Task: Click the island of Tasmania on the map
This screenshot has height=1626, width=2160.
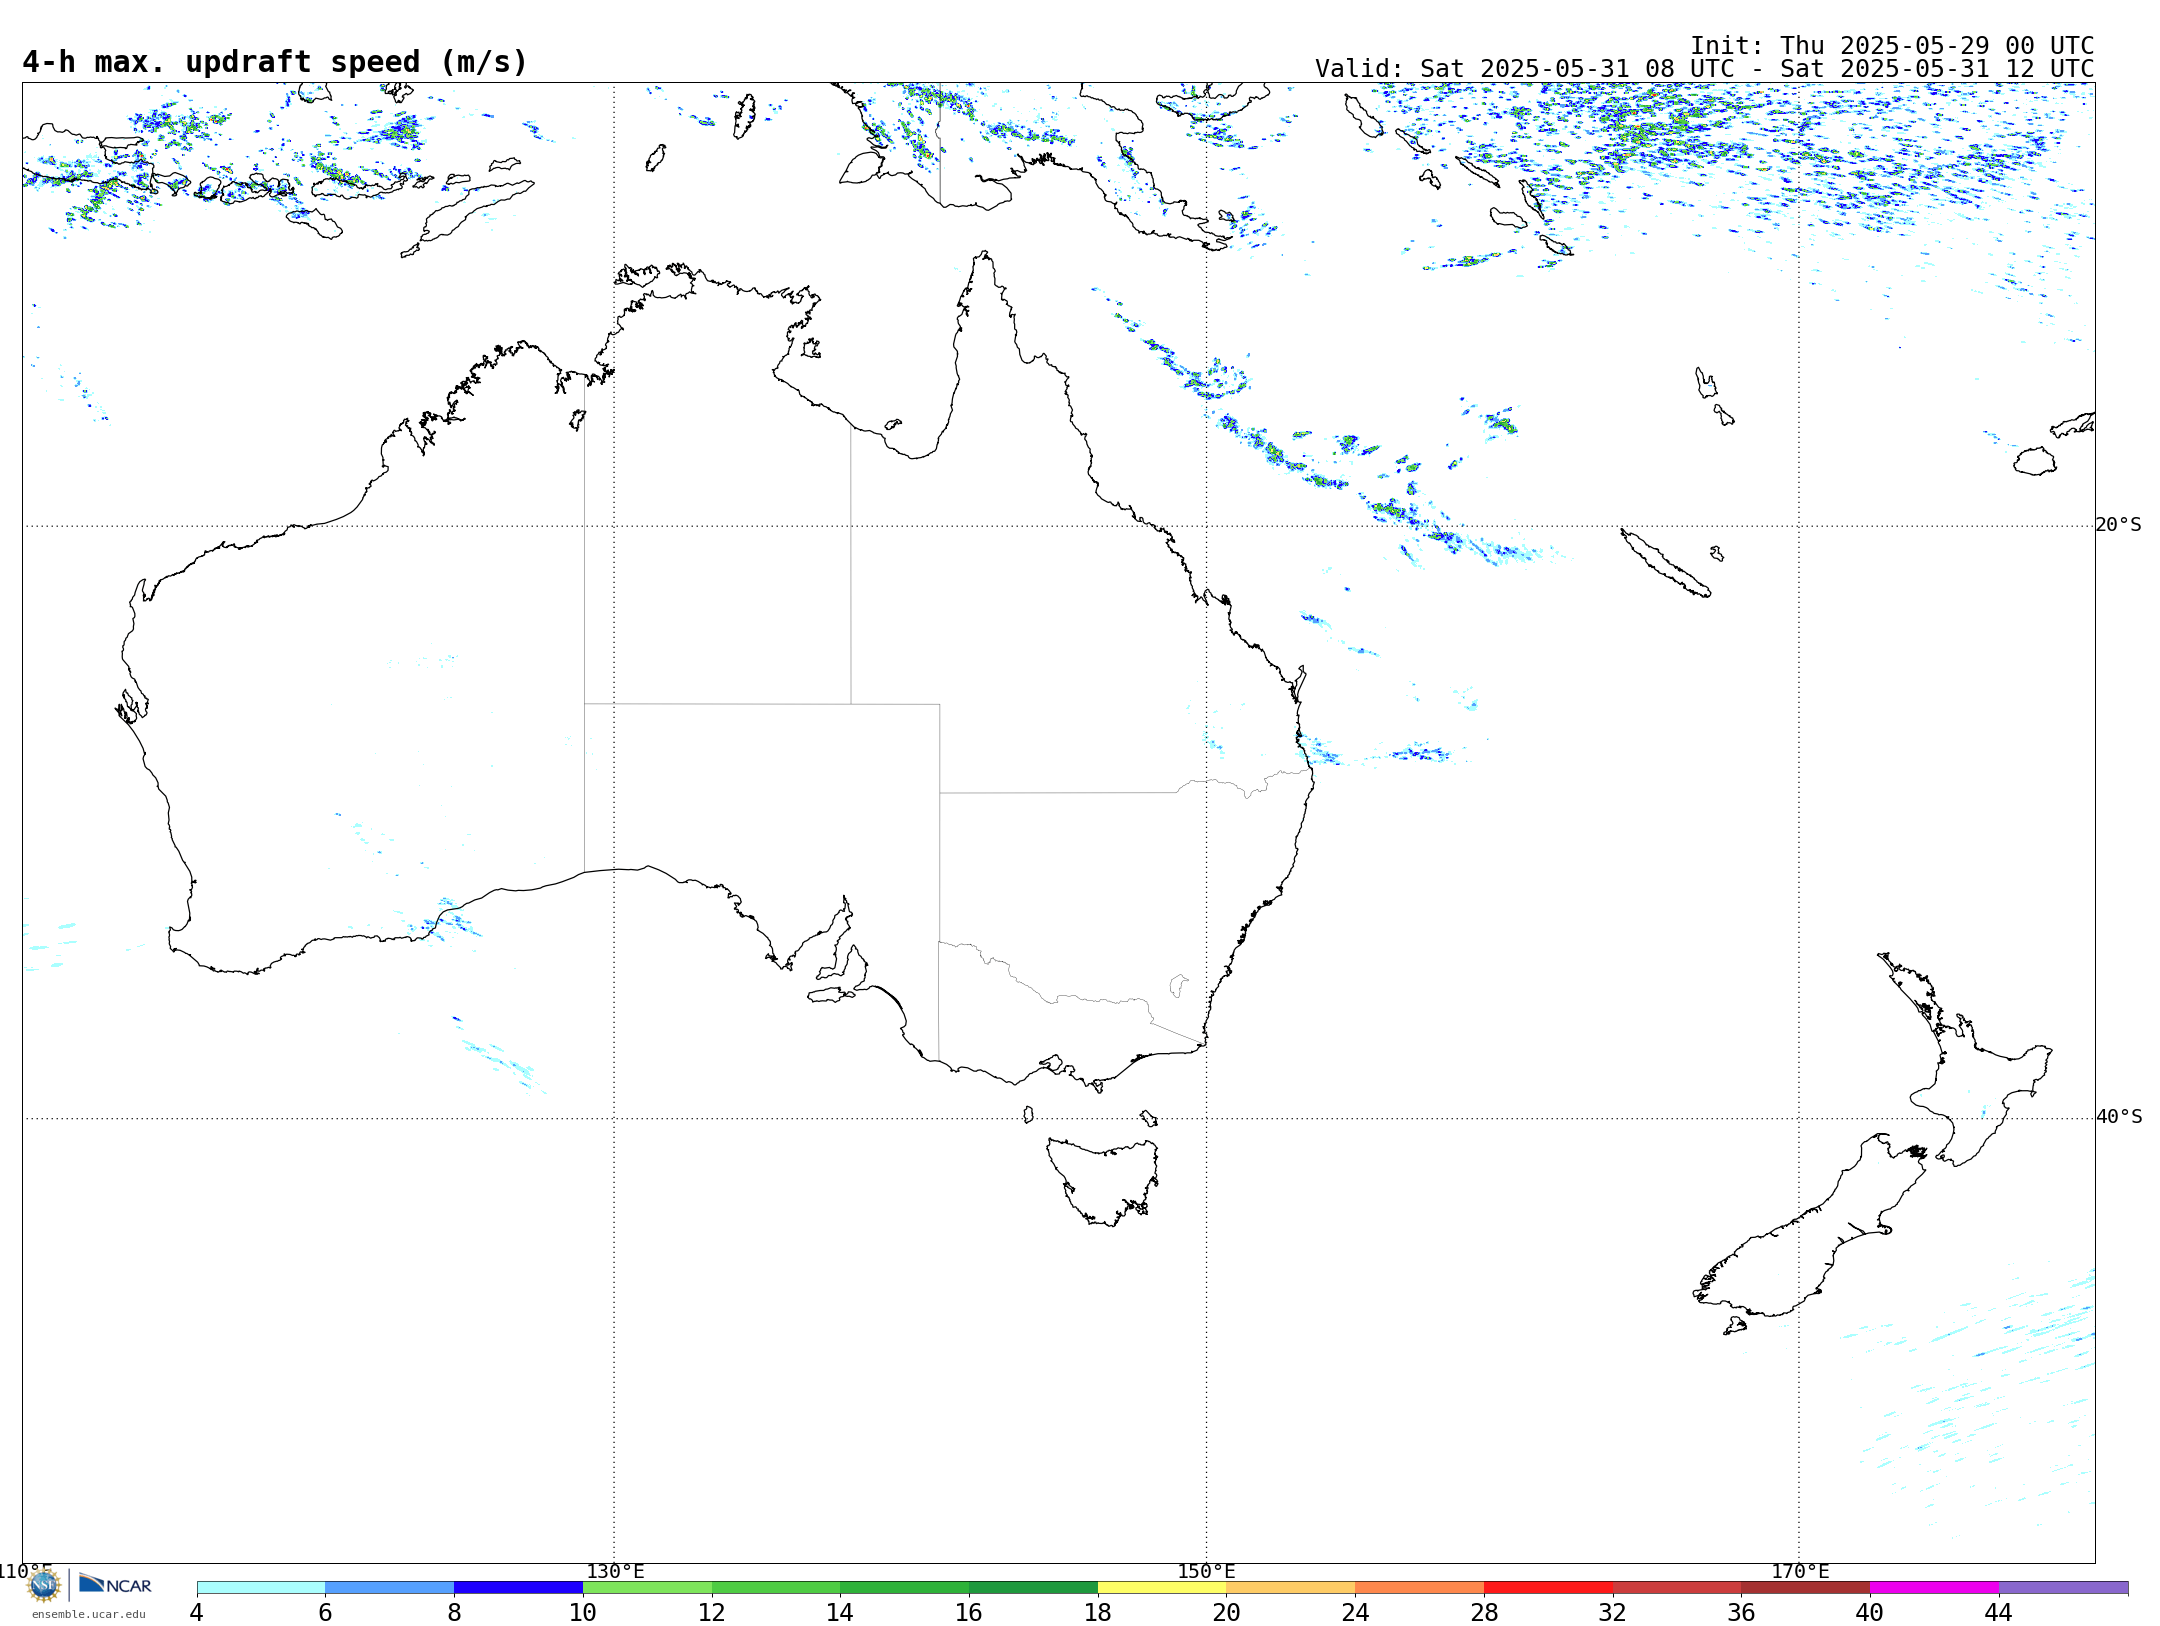Action: coord(1103,1180)
